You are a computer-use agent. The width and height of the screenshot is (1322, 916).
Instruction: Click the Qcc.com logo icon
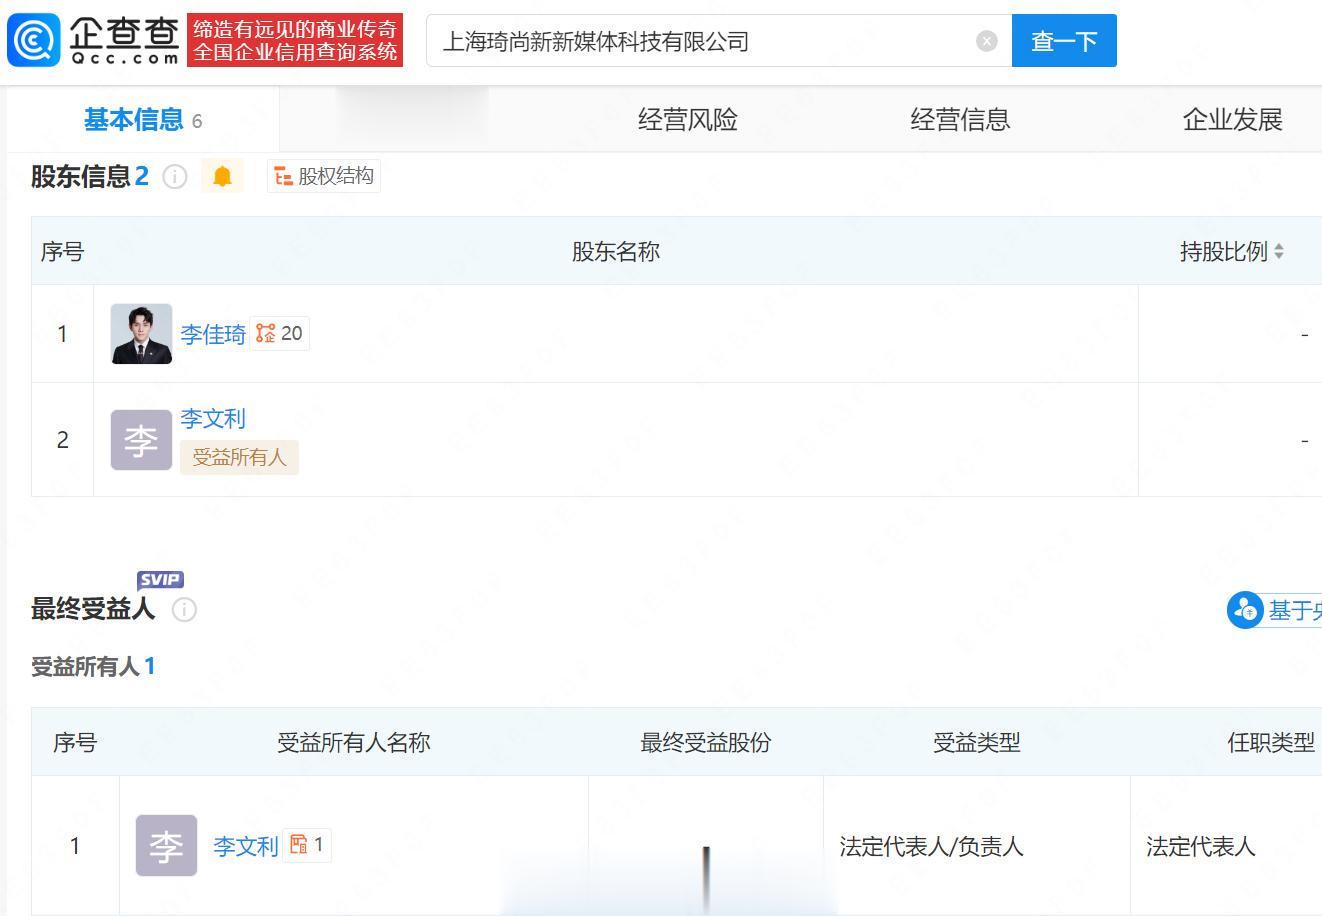point(34,41)
